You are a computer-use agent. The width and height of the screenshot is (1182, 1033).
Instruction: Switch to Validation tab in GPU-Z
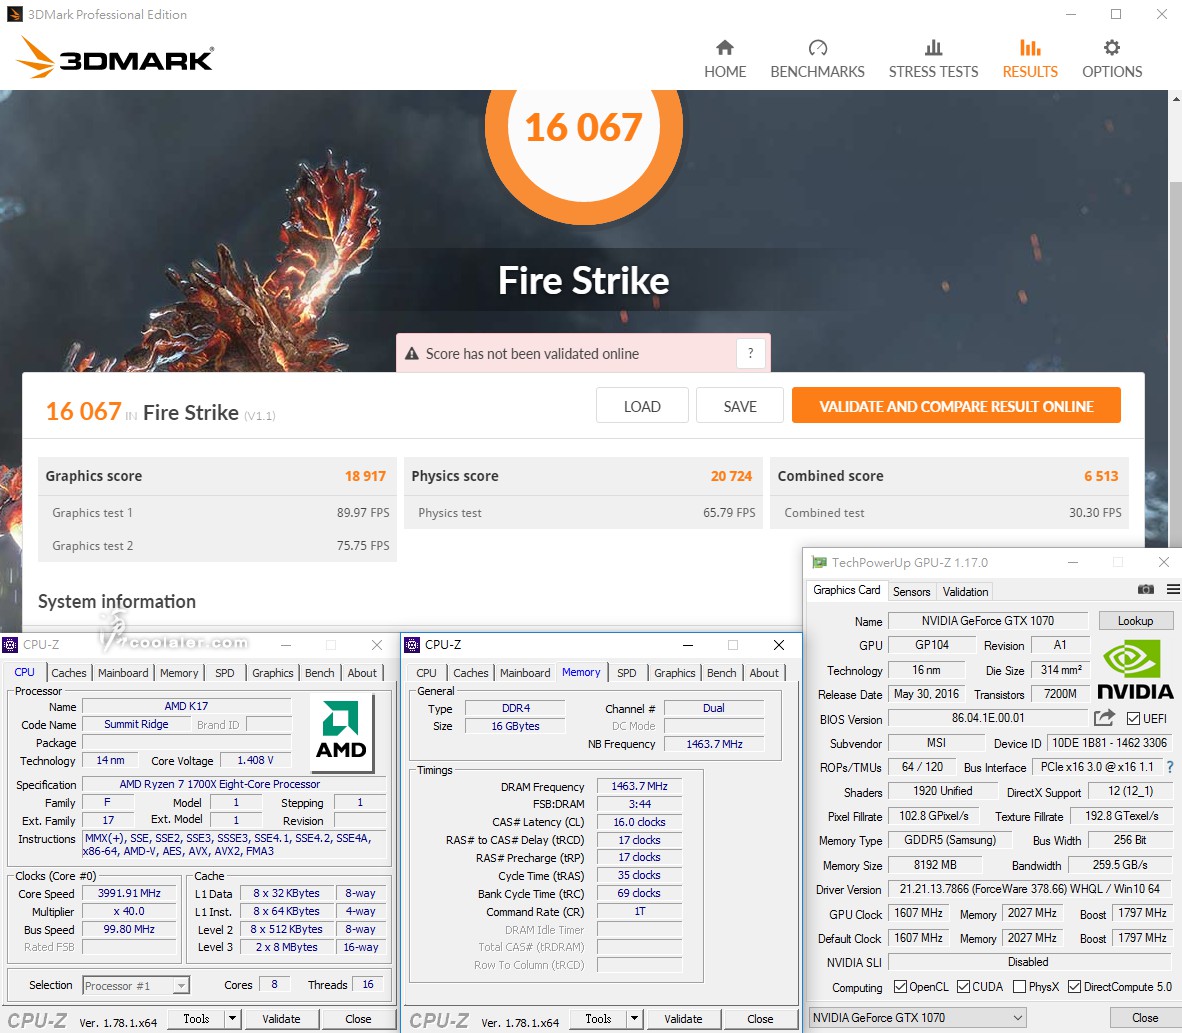tap(965, 592)
